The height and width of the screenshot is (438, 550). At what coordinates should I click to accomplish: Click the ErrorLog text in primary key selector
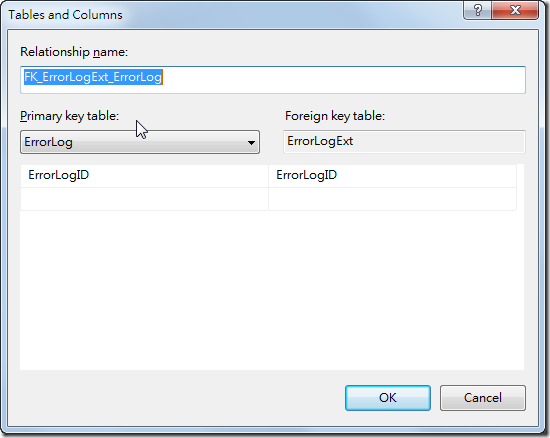[48, 142]
